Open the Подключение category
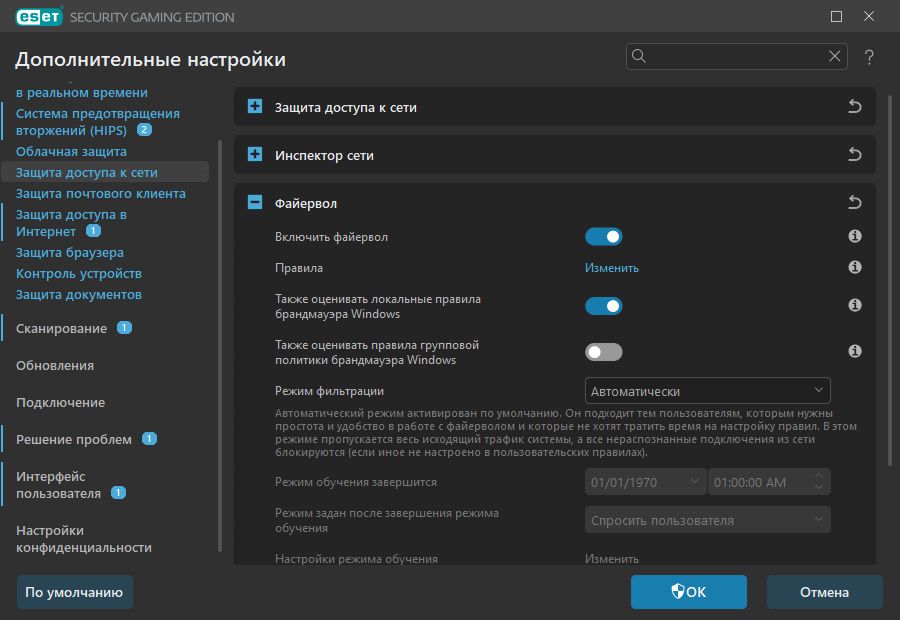This screenshot has width=900, height=620. pos(60,402)
